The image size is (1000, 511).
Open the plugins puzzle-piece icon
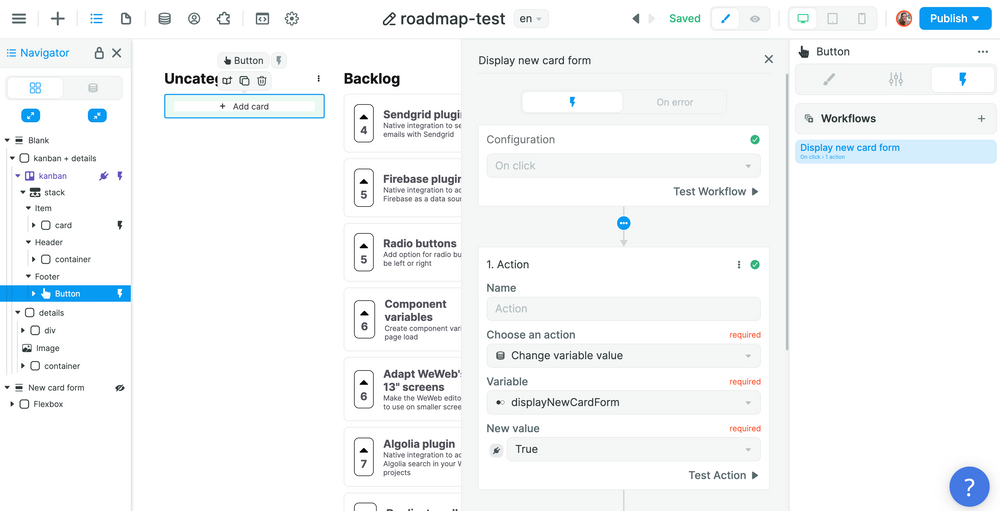[223, 19]
